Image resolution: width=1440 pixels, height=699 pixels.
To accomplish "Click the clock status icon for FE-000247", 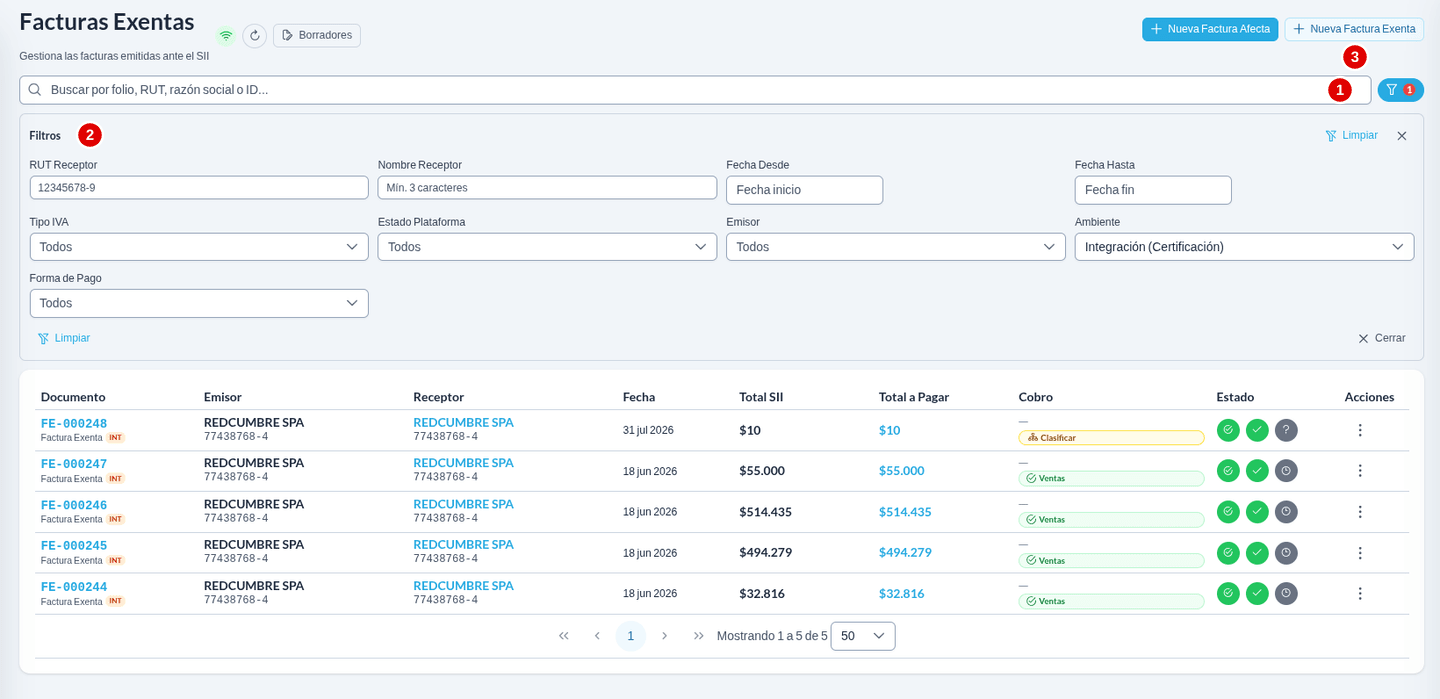I will click(1286, 471).
